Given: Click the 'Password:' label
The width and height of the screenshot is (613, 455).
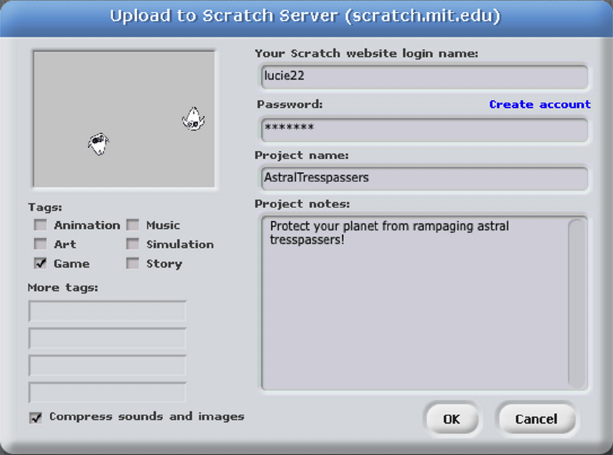Looking at the screenshot, I should pos(290,104).
